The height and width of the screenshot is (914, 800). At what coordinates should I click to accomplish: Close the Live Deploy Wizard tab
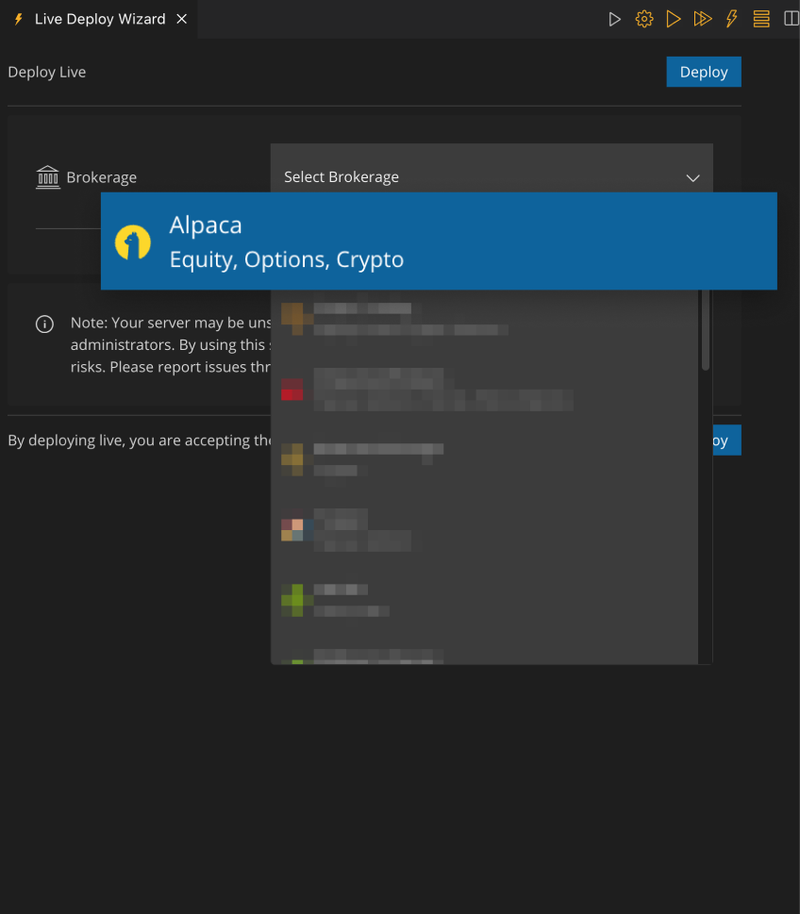[x=182, y=19]
